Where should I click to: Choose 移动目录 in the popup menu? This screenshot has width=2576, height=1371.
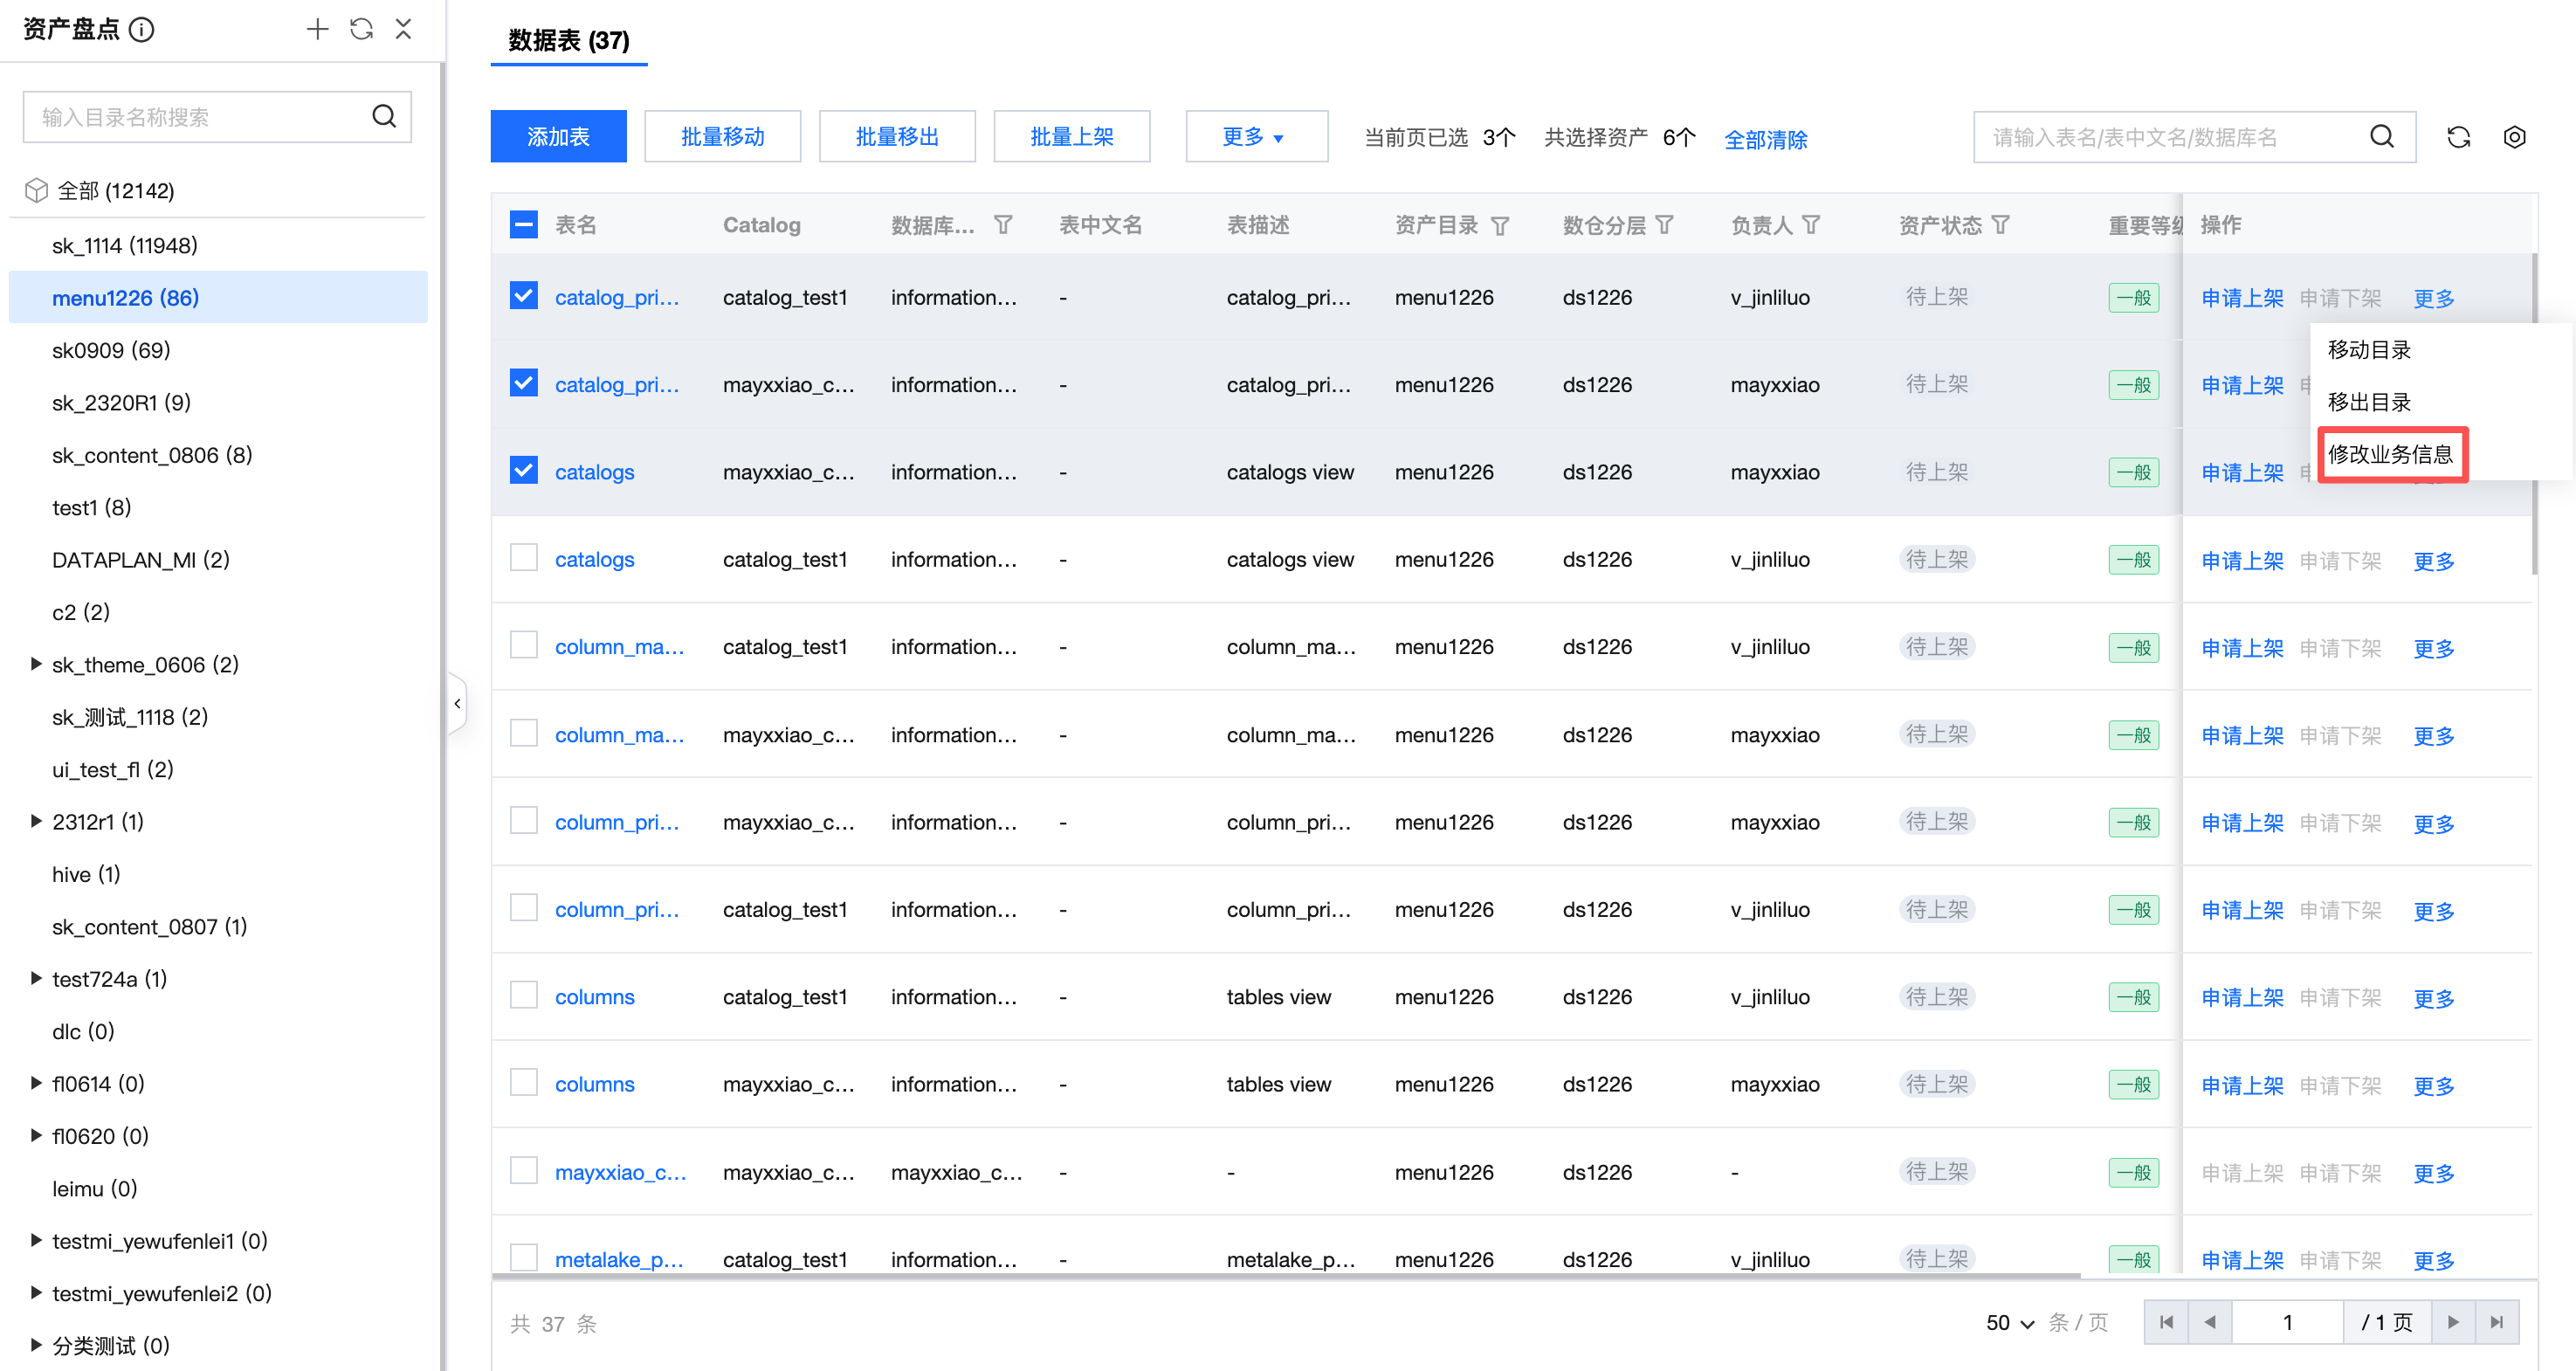pos(2369,350)
